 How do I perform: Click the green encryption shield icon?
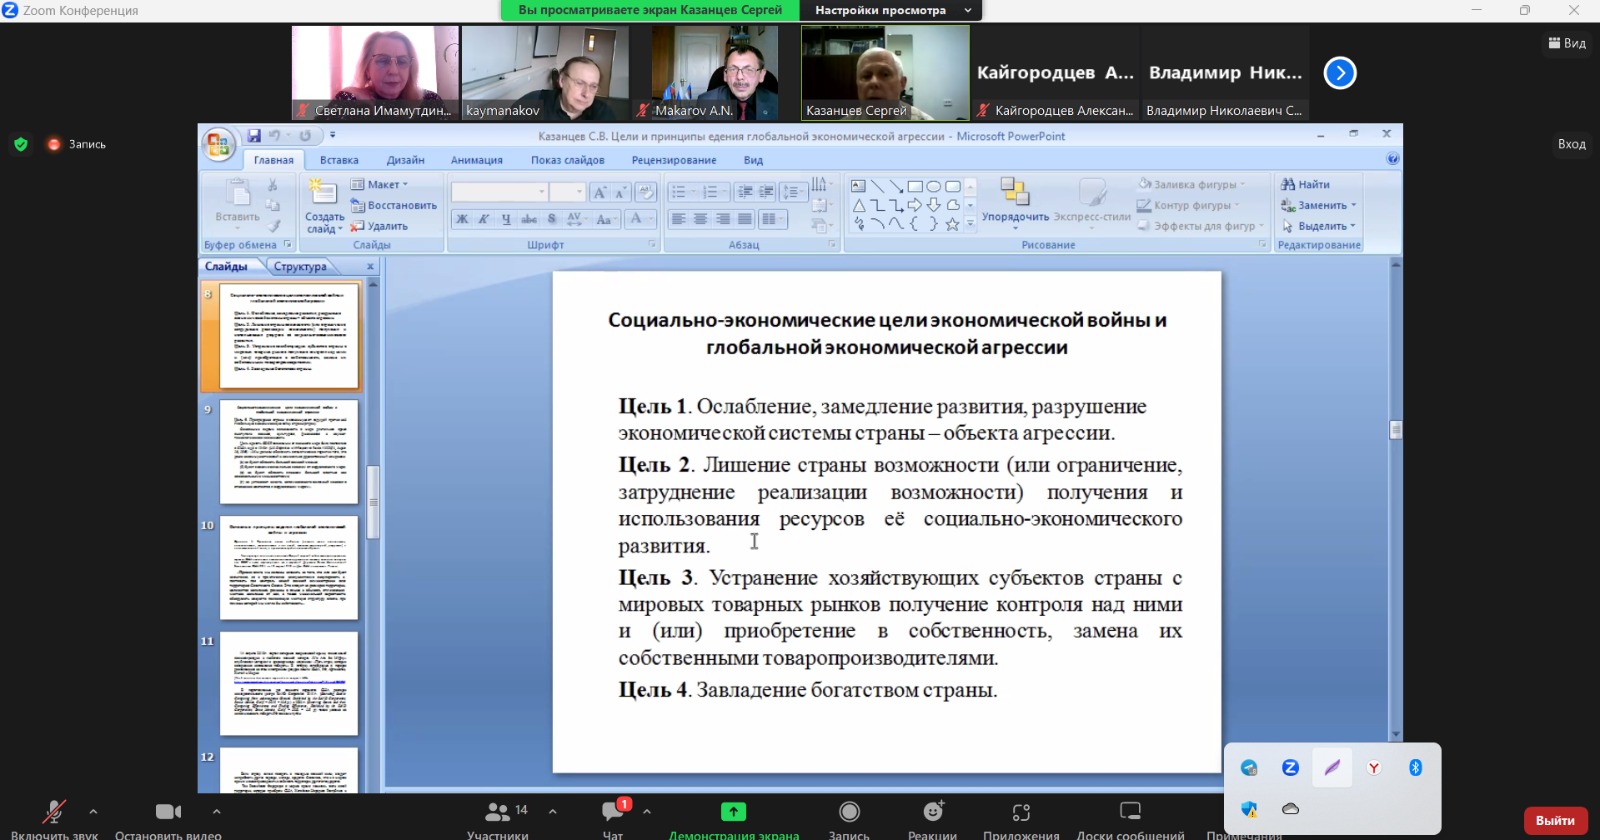point(21,144)
